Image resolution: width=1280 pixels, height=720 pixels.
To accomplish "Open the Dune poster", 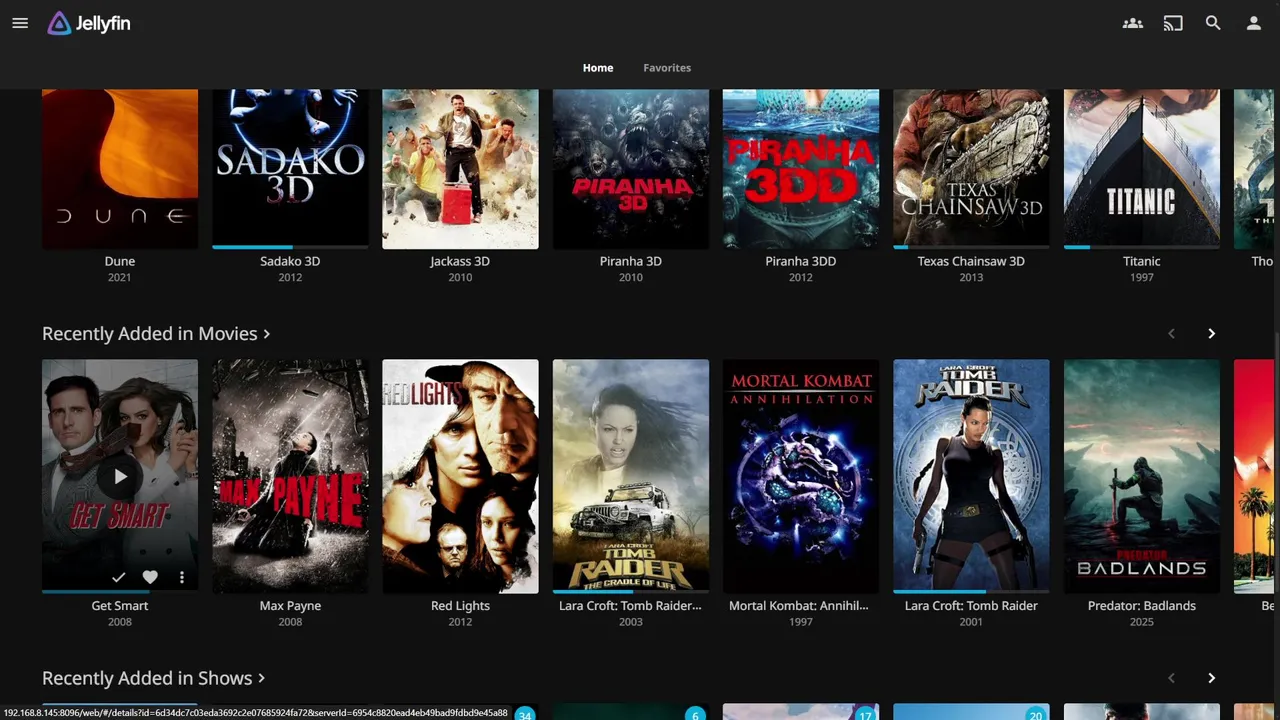I will coord(120,169).
